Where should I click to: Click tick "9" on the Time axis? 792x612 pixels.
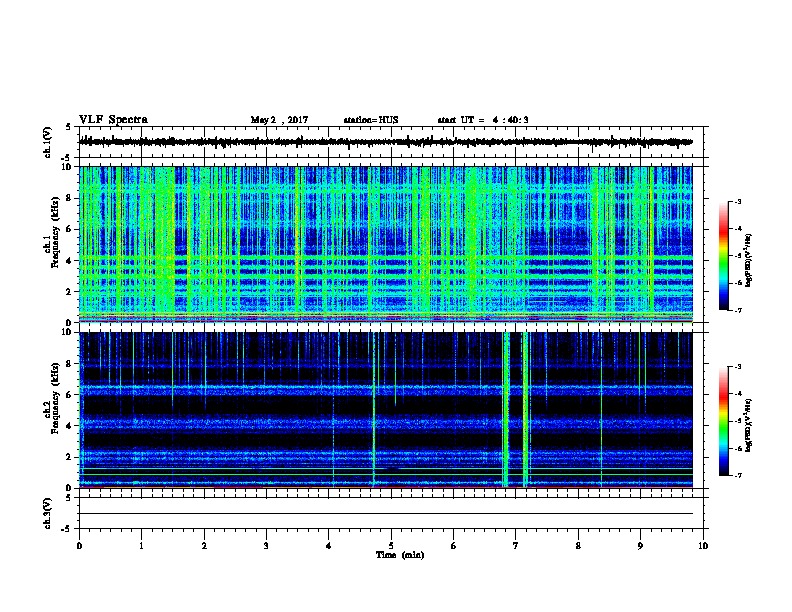pos(640,546)
